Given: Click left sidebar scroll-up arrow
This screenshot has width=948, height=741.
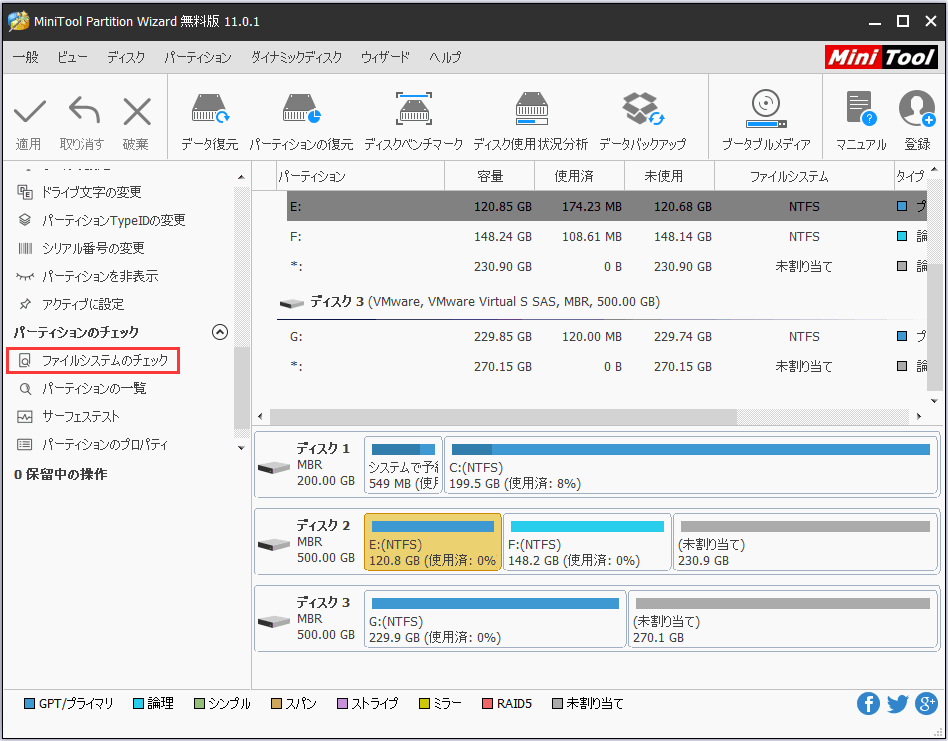Looking at the screenshot, I should (241, 177).
